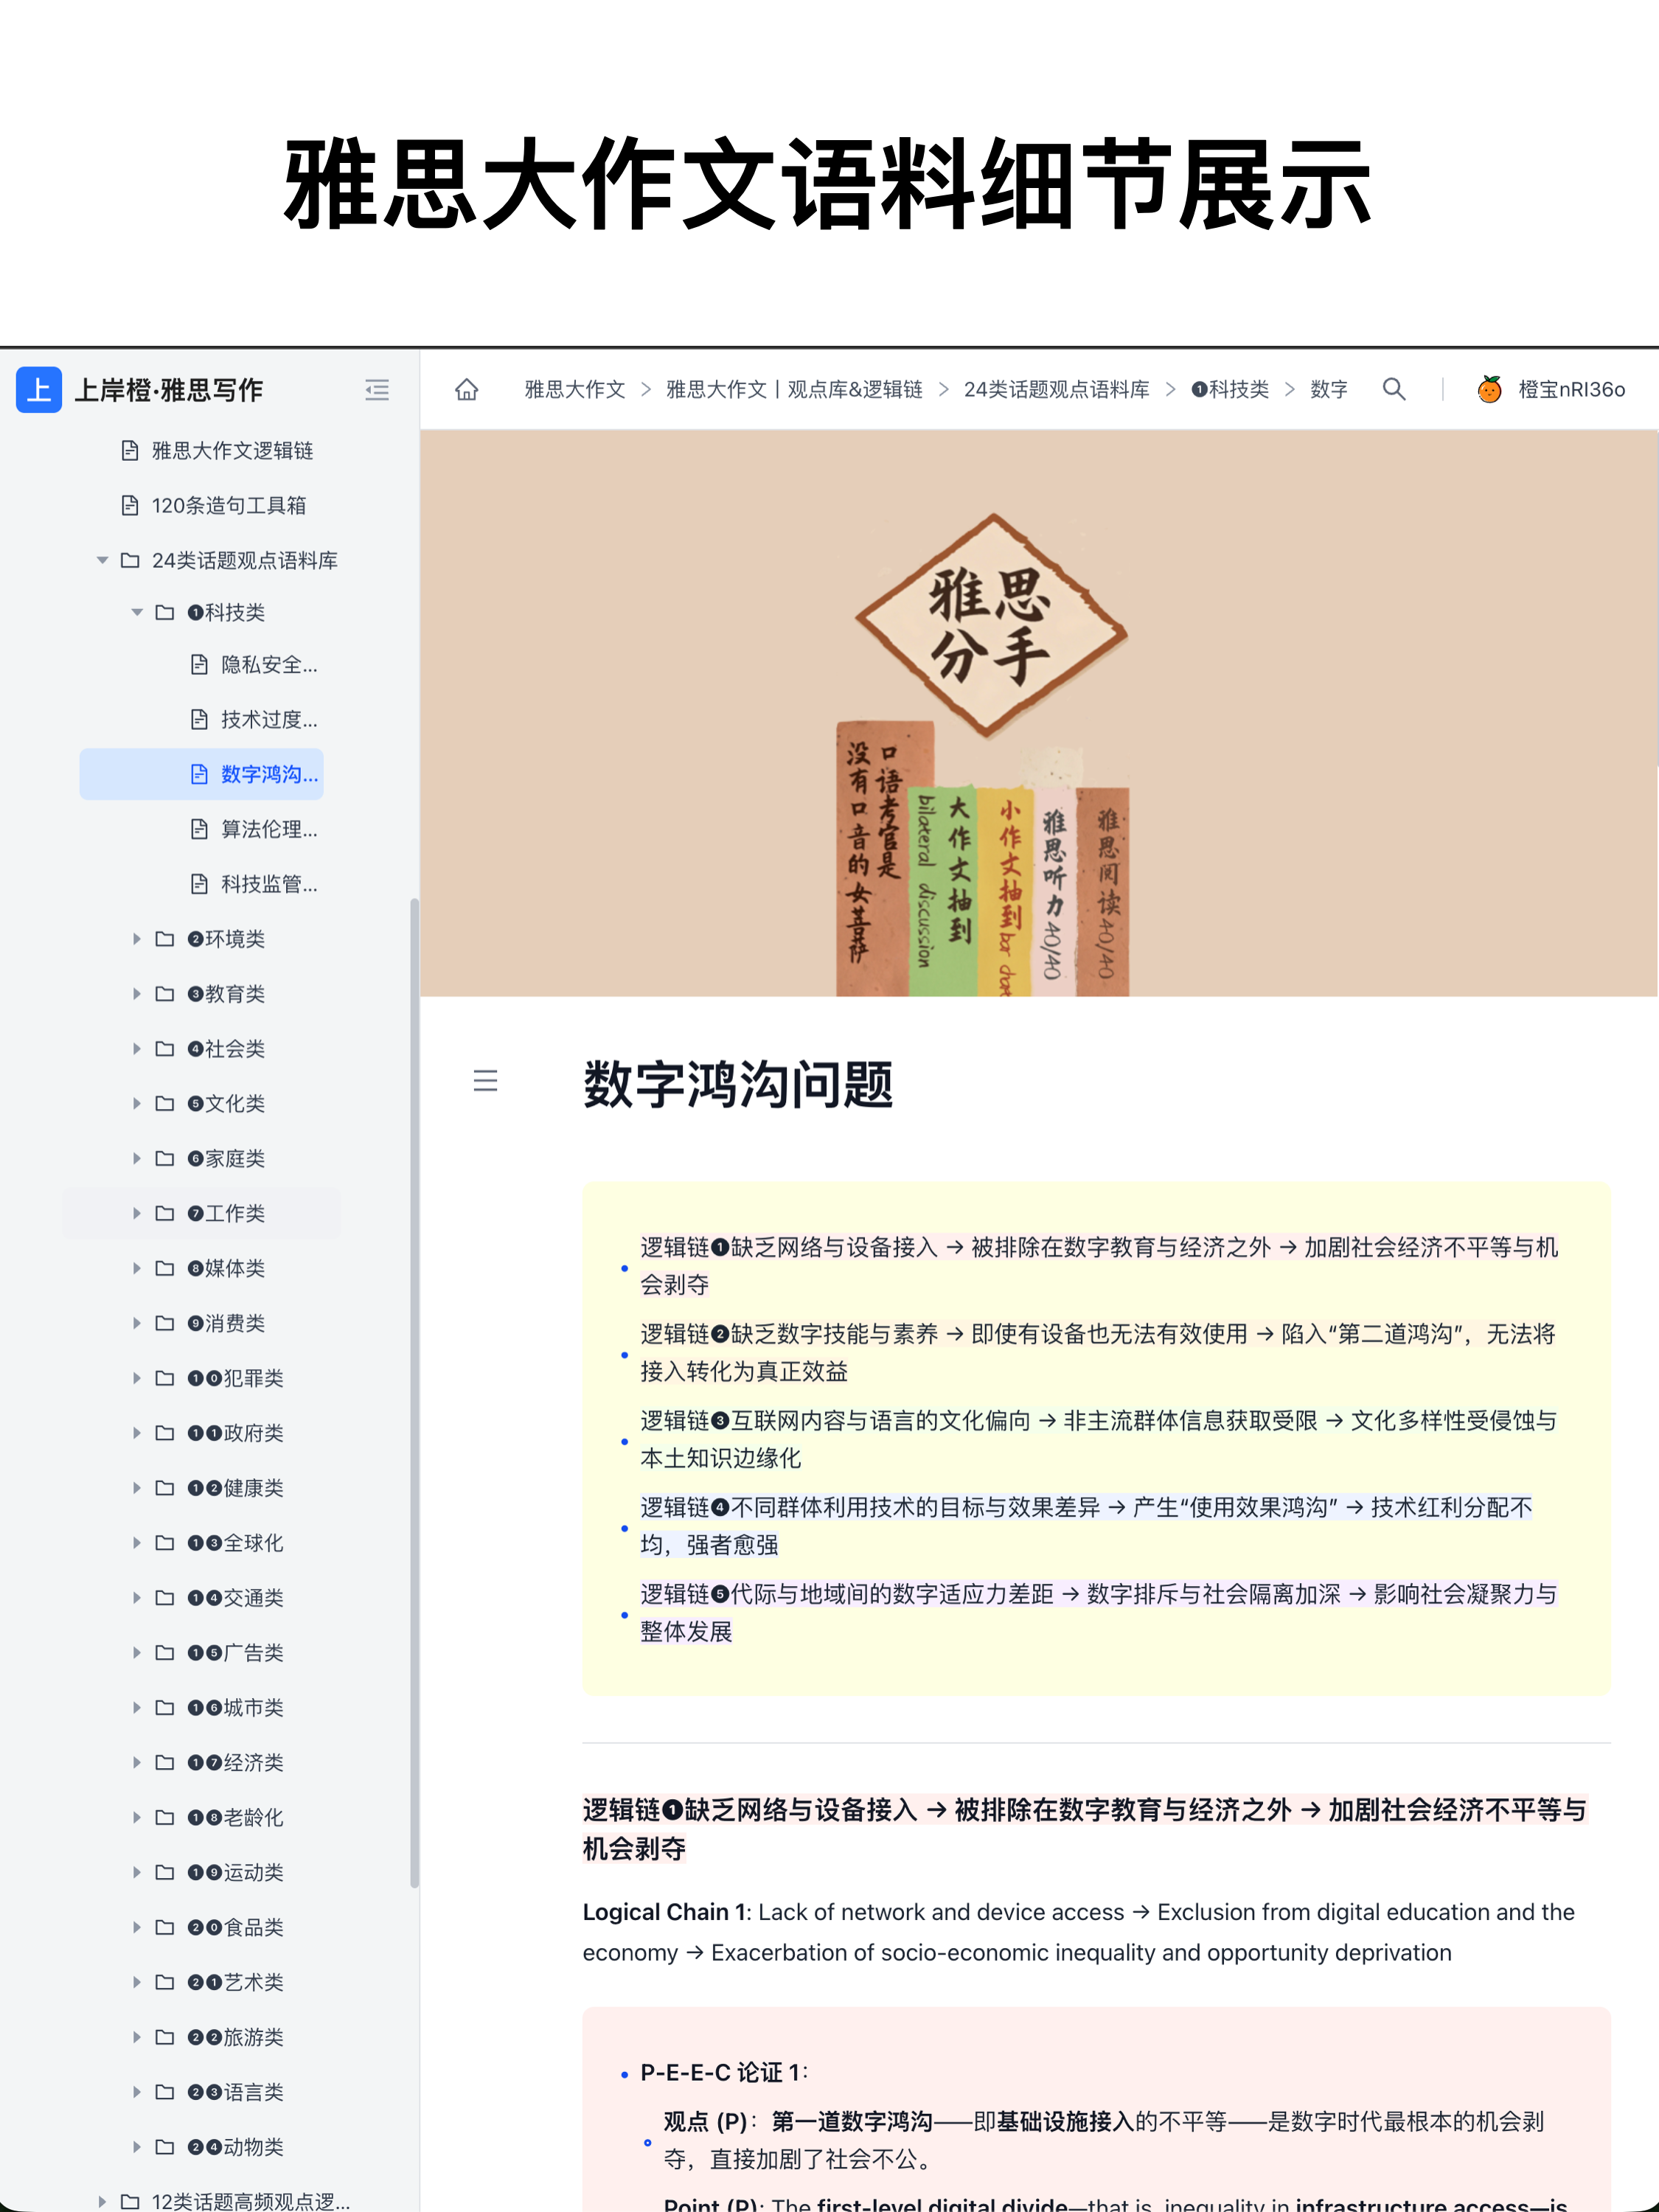The height and width of the screenshot is (2212, 1659).
Task: Open 24类话题观点语料库 from the breadcrumb
Action: click(x=1056, y=390)
